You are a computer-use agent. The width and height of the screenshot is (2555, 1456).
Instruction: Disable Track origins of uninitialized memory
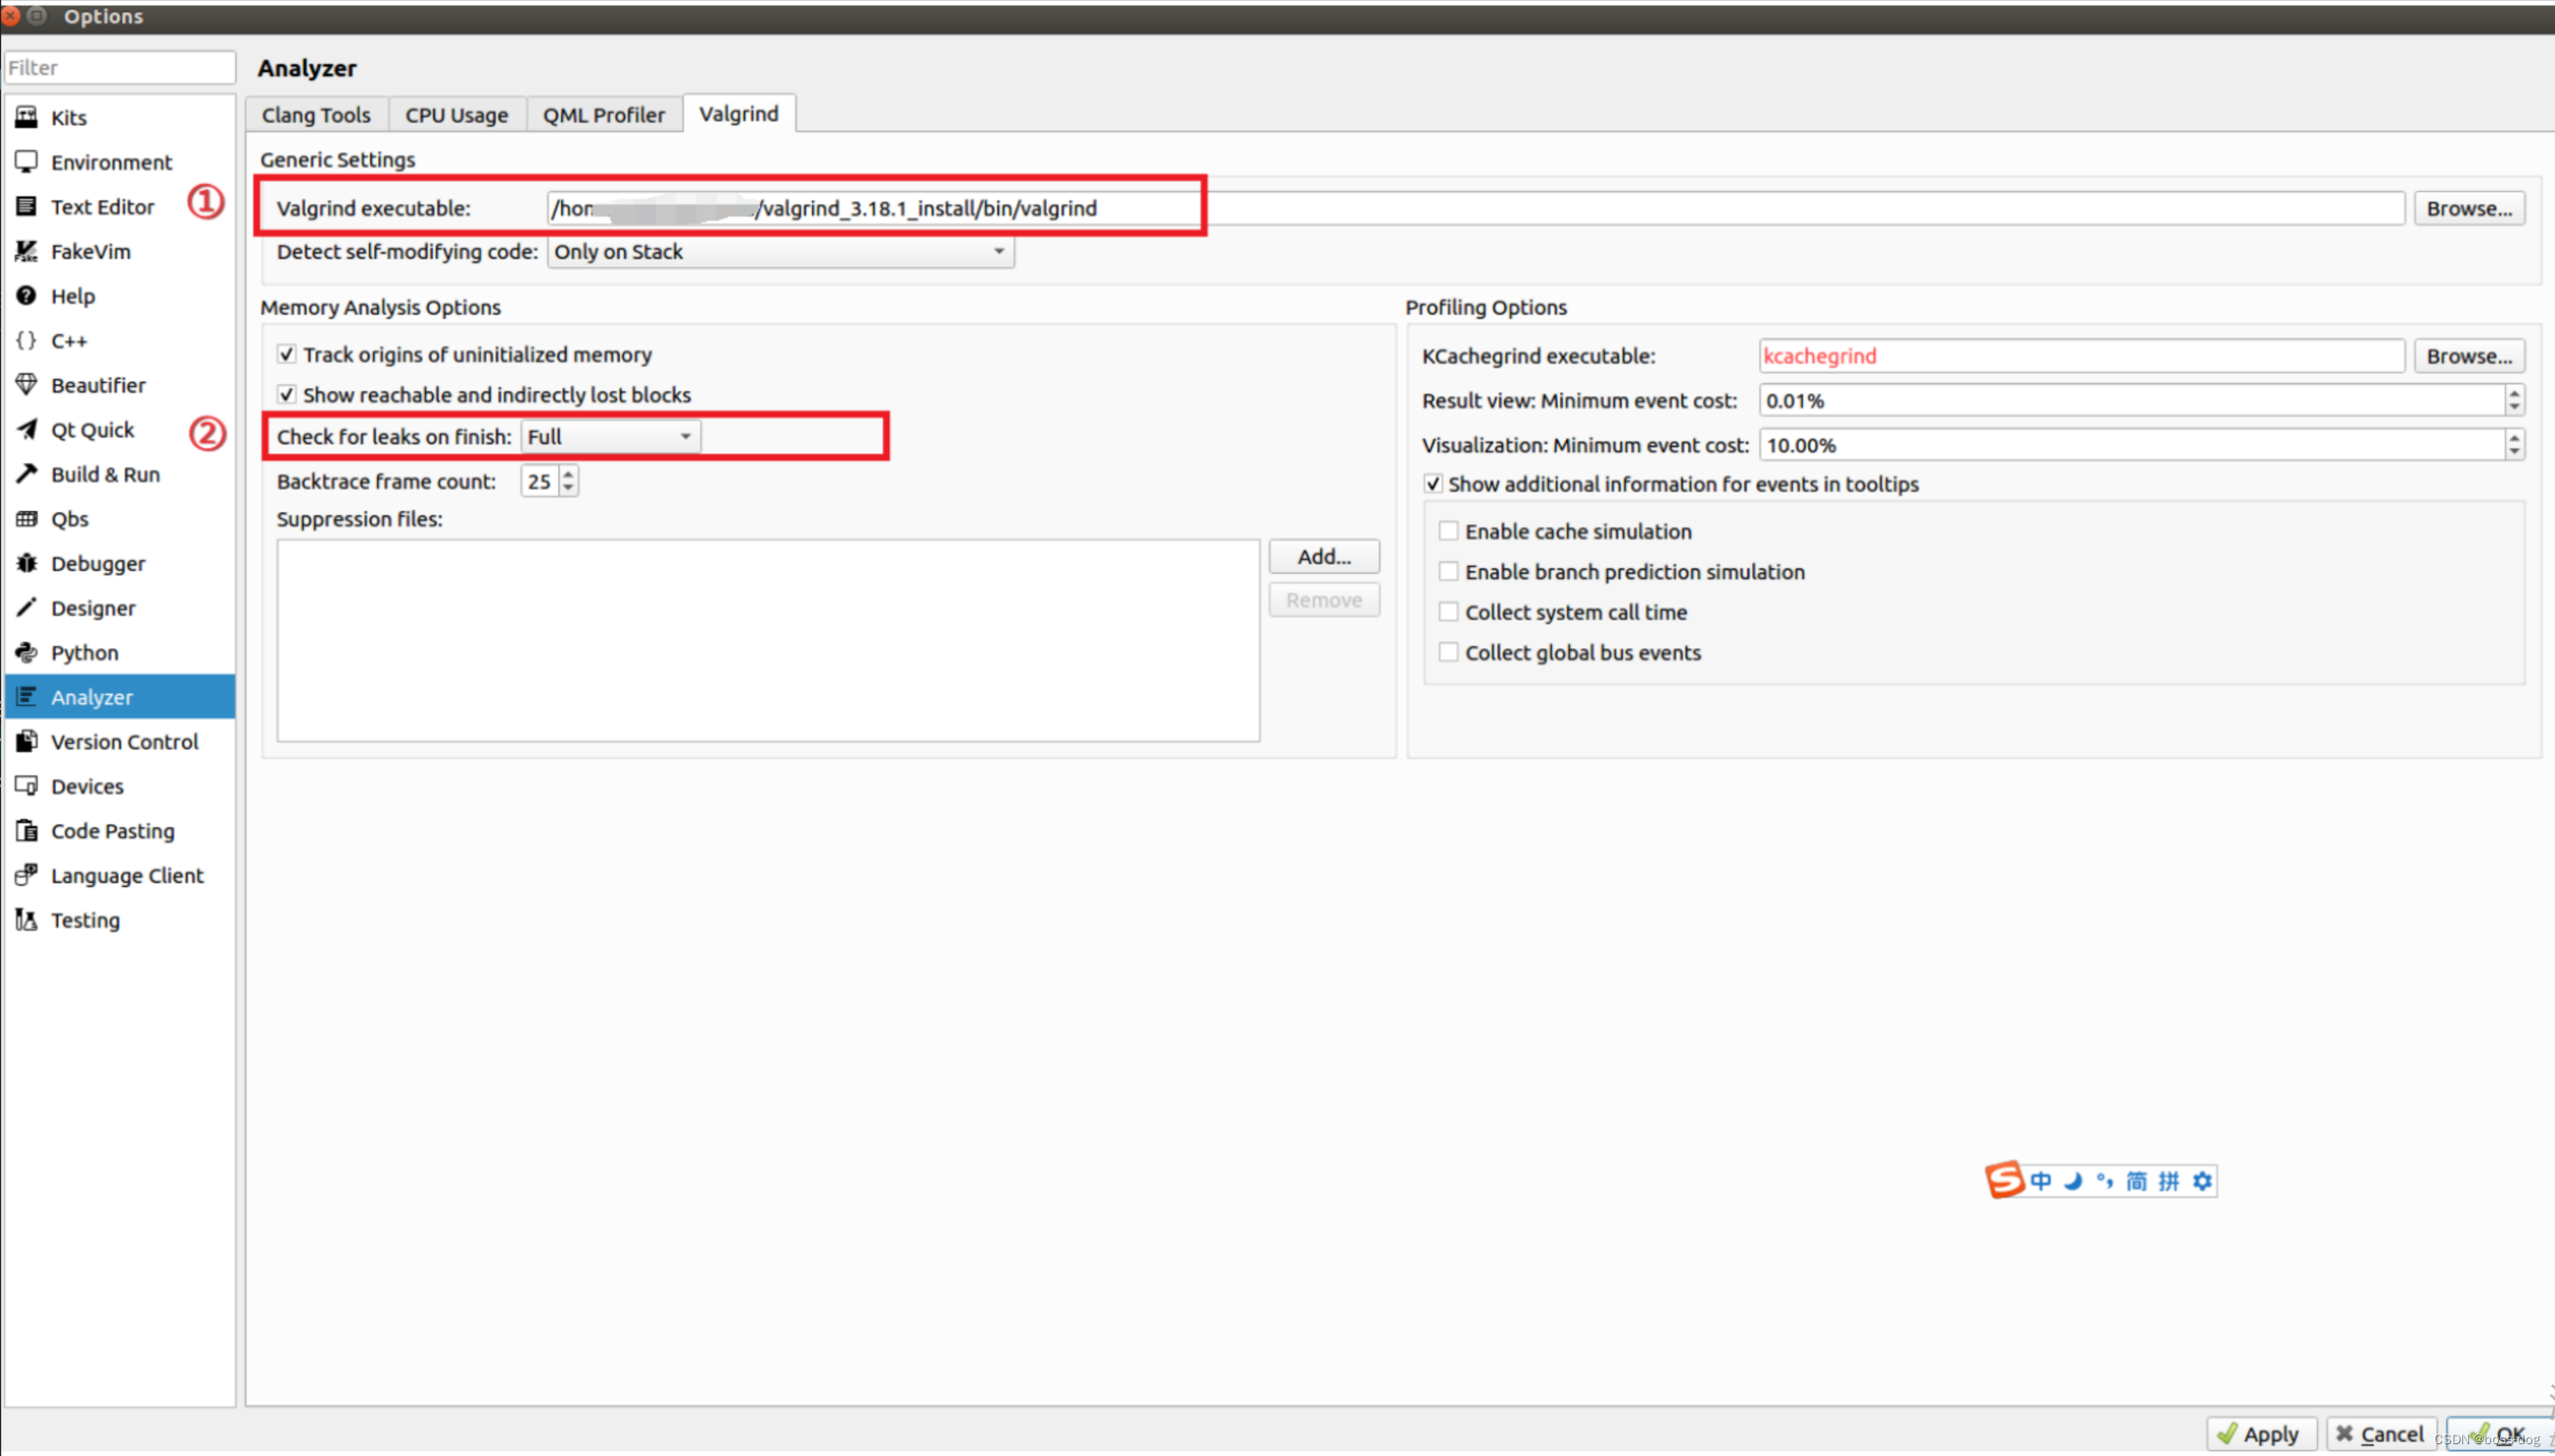pyautogui.click(x=287, y=354)
